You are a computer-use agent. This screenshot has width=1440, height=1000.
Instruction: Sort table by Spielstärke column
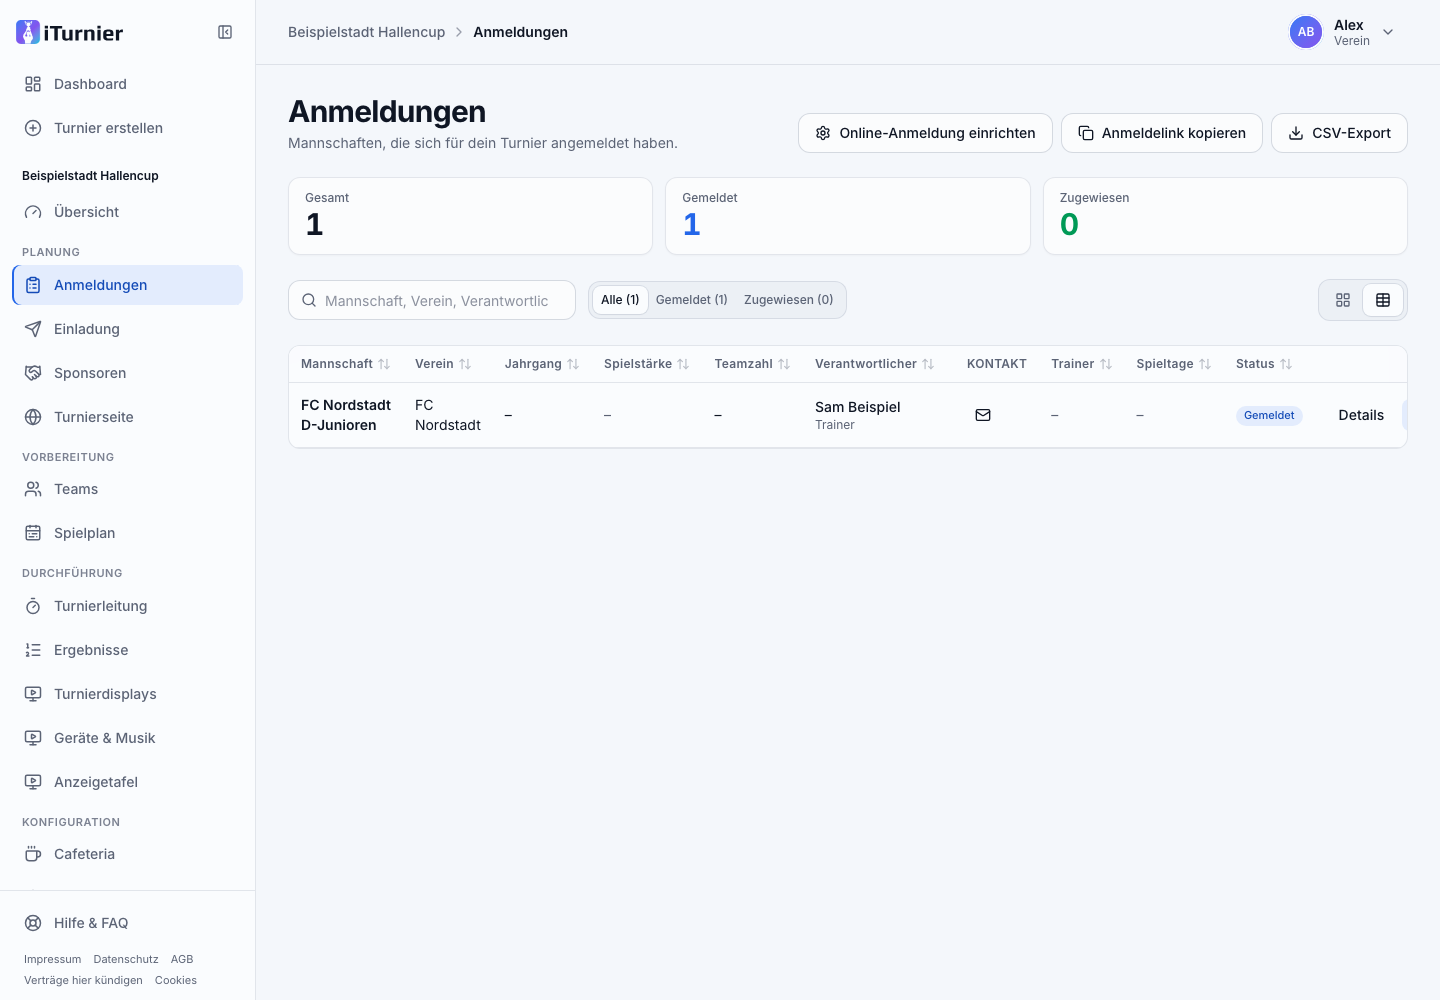tap(647, 364)
